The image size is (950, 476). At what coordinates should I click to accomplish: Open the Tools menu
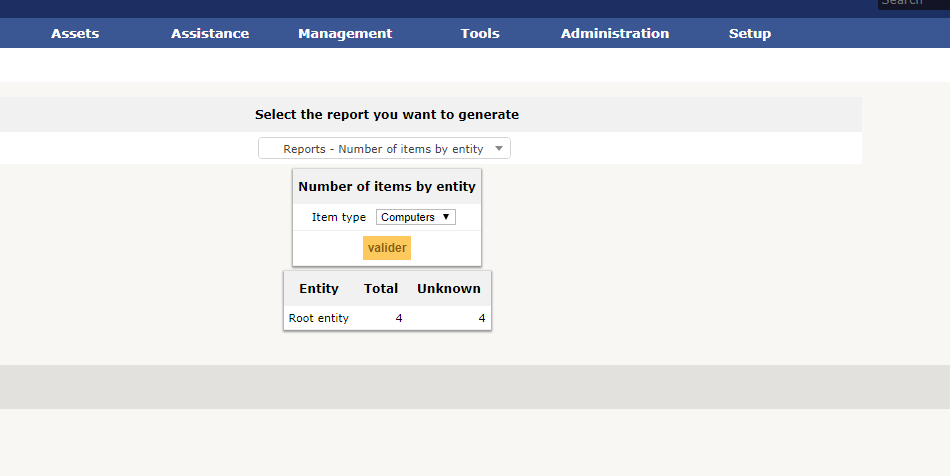pos(480,33)
